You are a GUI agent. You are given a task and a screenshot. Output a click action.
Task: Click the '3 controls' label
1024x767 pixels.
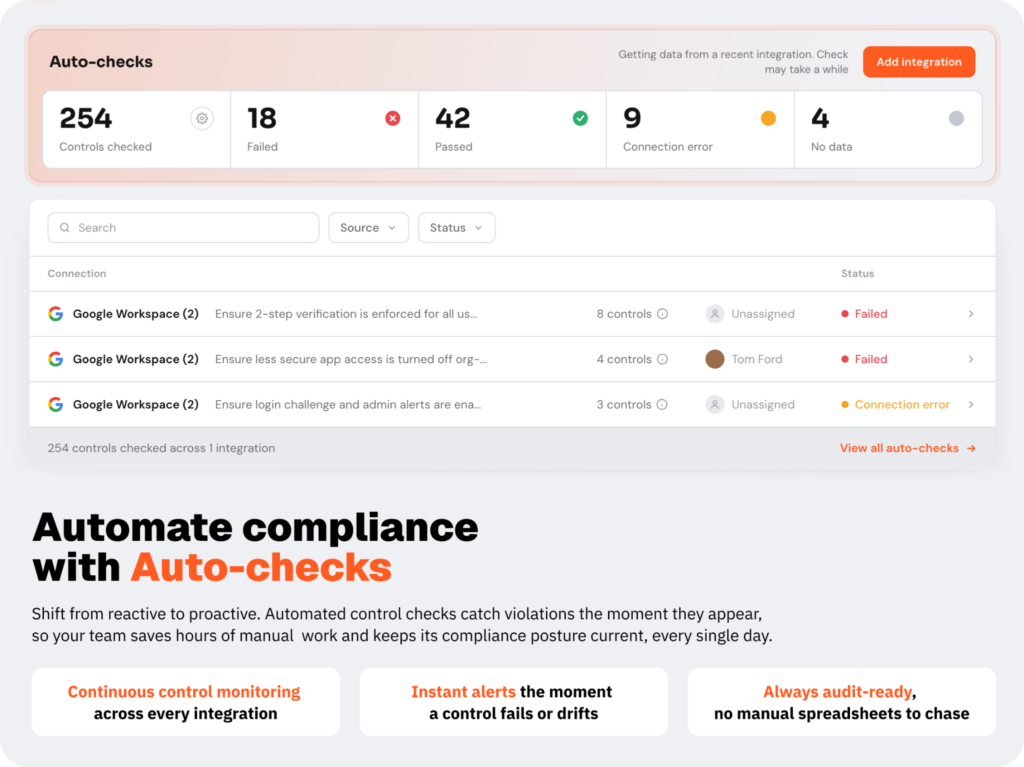tap(624, 404)
